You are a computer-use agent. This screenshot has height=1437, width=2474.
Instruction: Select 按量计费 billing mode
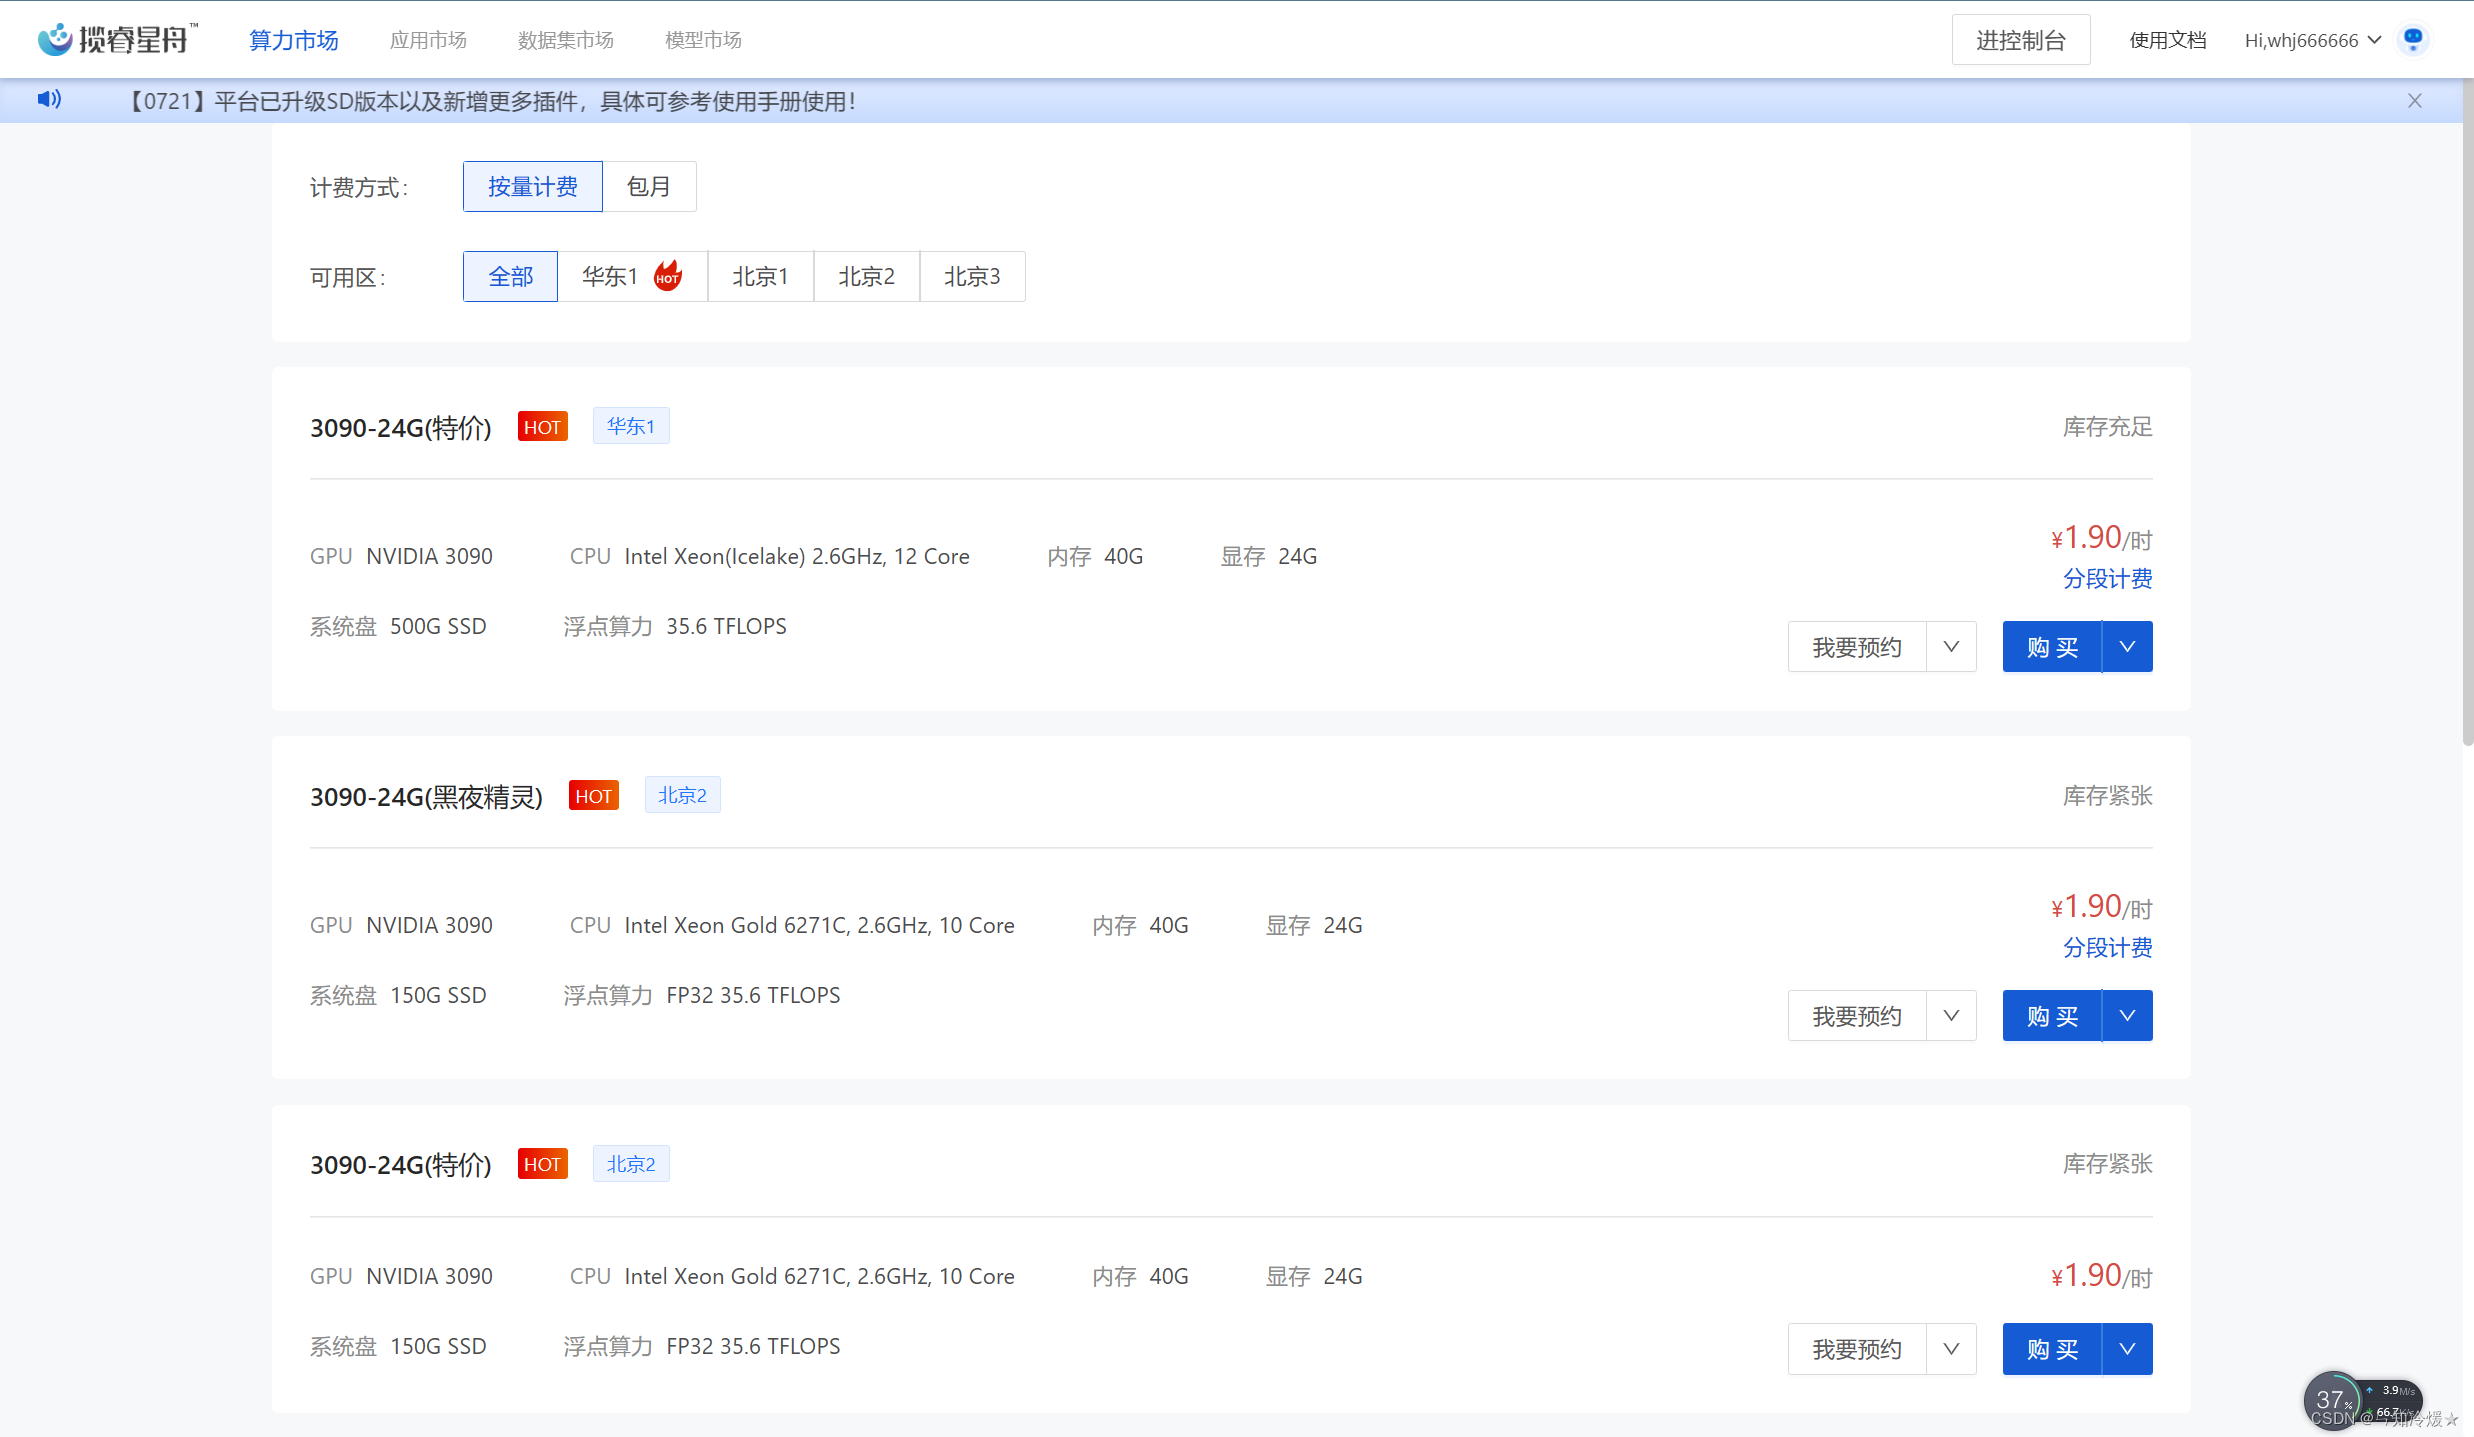532,187
